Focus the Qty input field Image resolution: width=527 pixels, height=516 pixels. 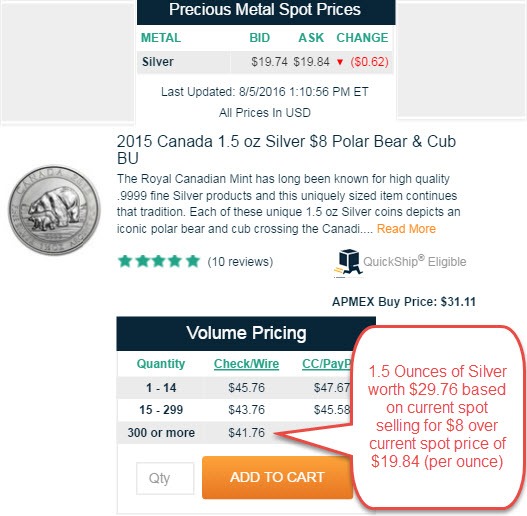click(x=165, y=478)
